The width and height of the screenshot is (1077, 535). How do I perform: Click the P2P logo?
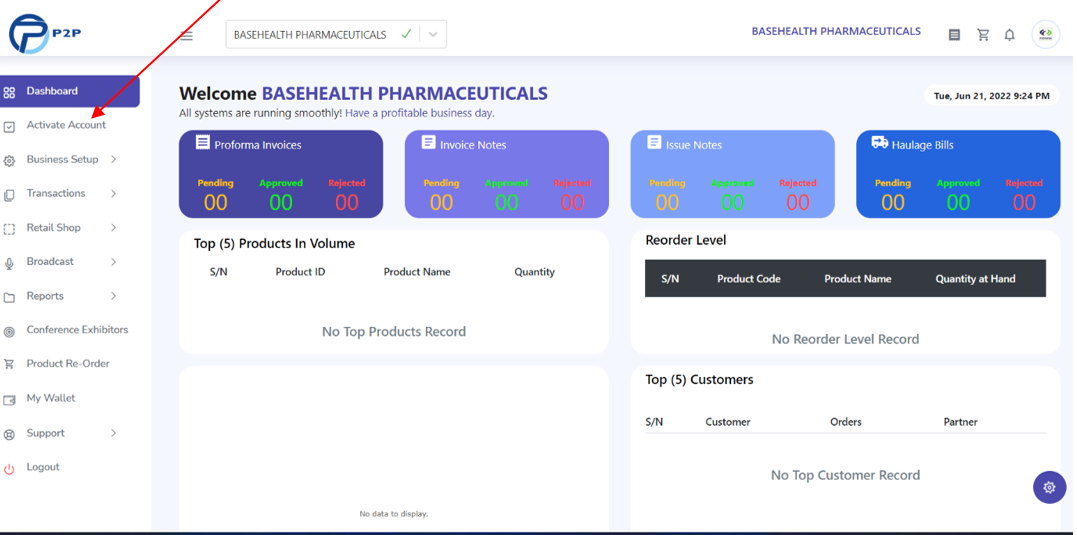pos(45,34)
